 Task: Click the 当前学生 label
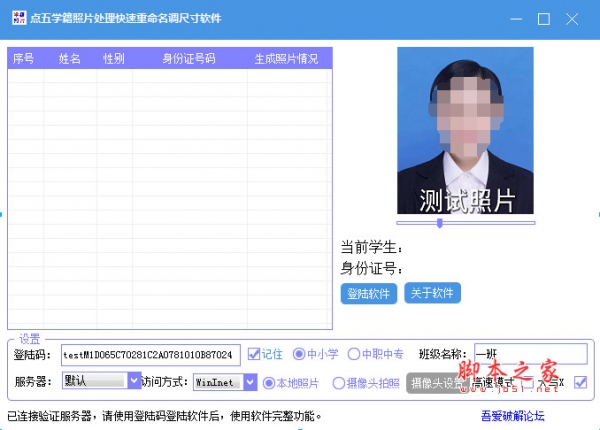371,247
